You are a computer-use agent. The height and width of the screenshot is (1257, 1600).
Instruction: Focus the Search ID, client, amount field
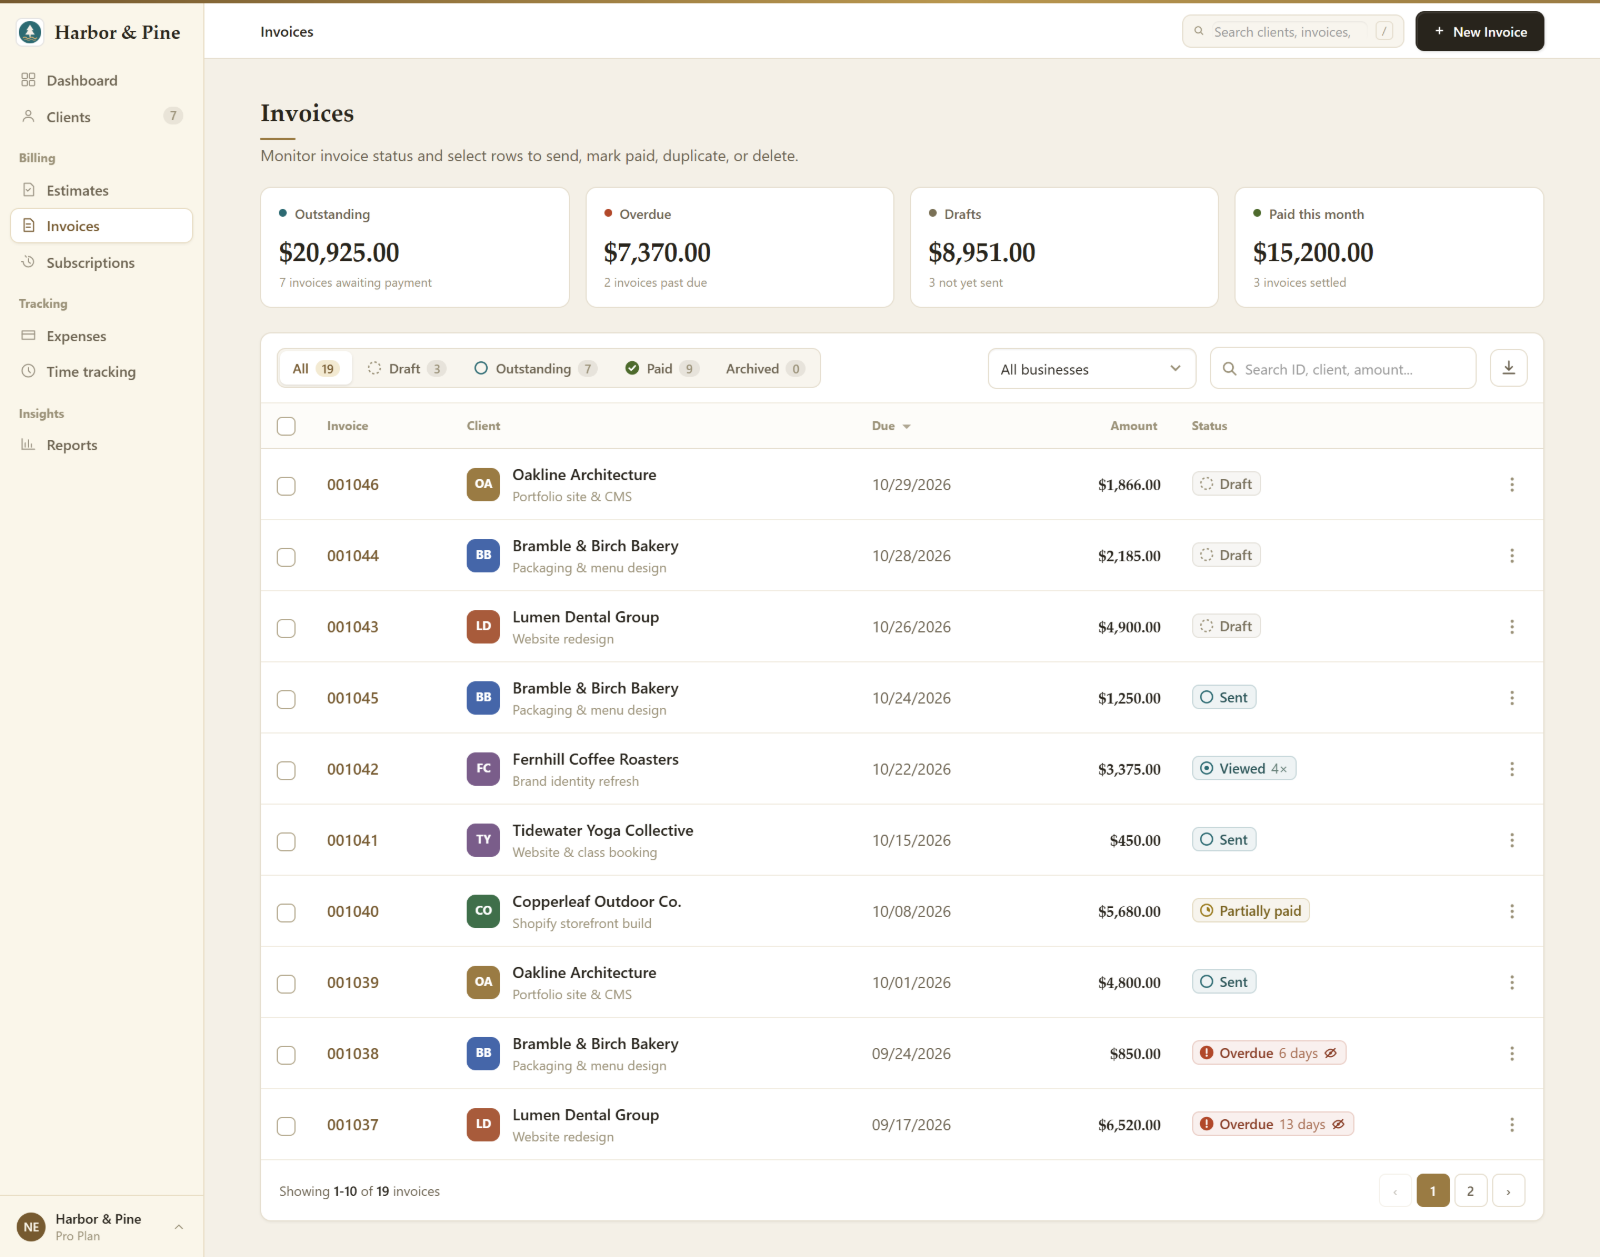1342,369
